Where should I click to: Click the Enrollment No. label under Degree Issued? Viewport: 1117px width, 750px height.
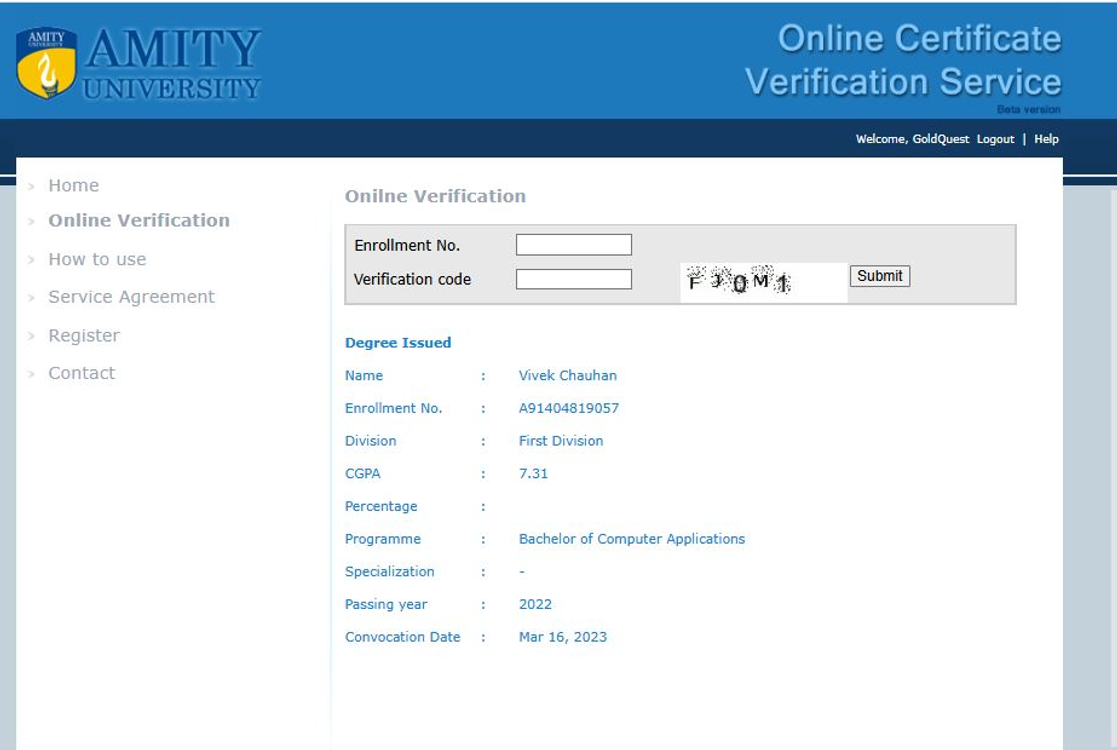(393, 408)
